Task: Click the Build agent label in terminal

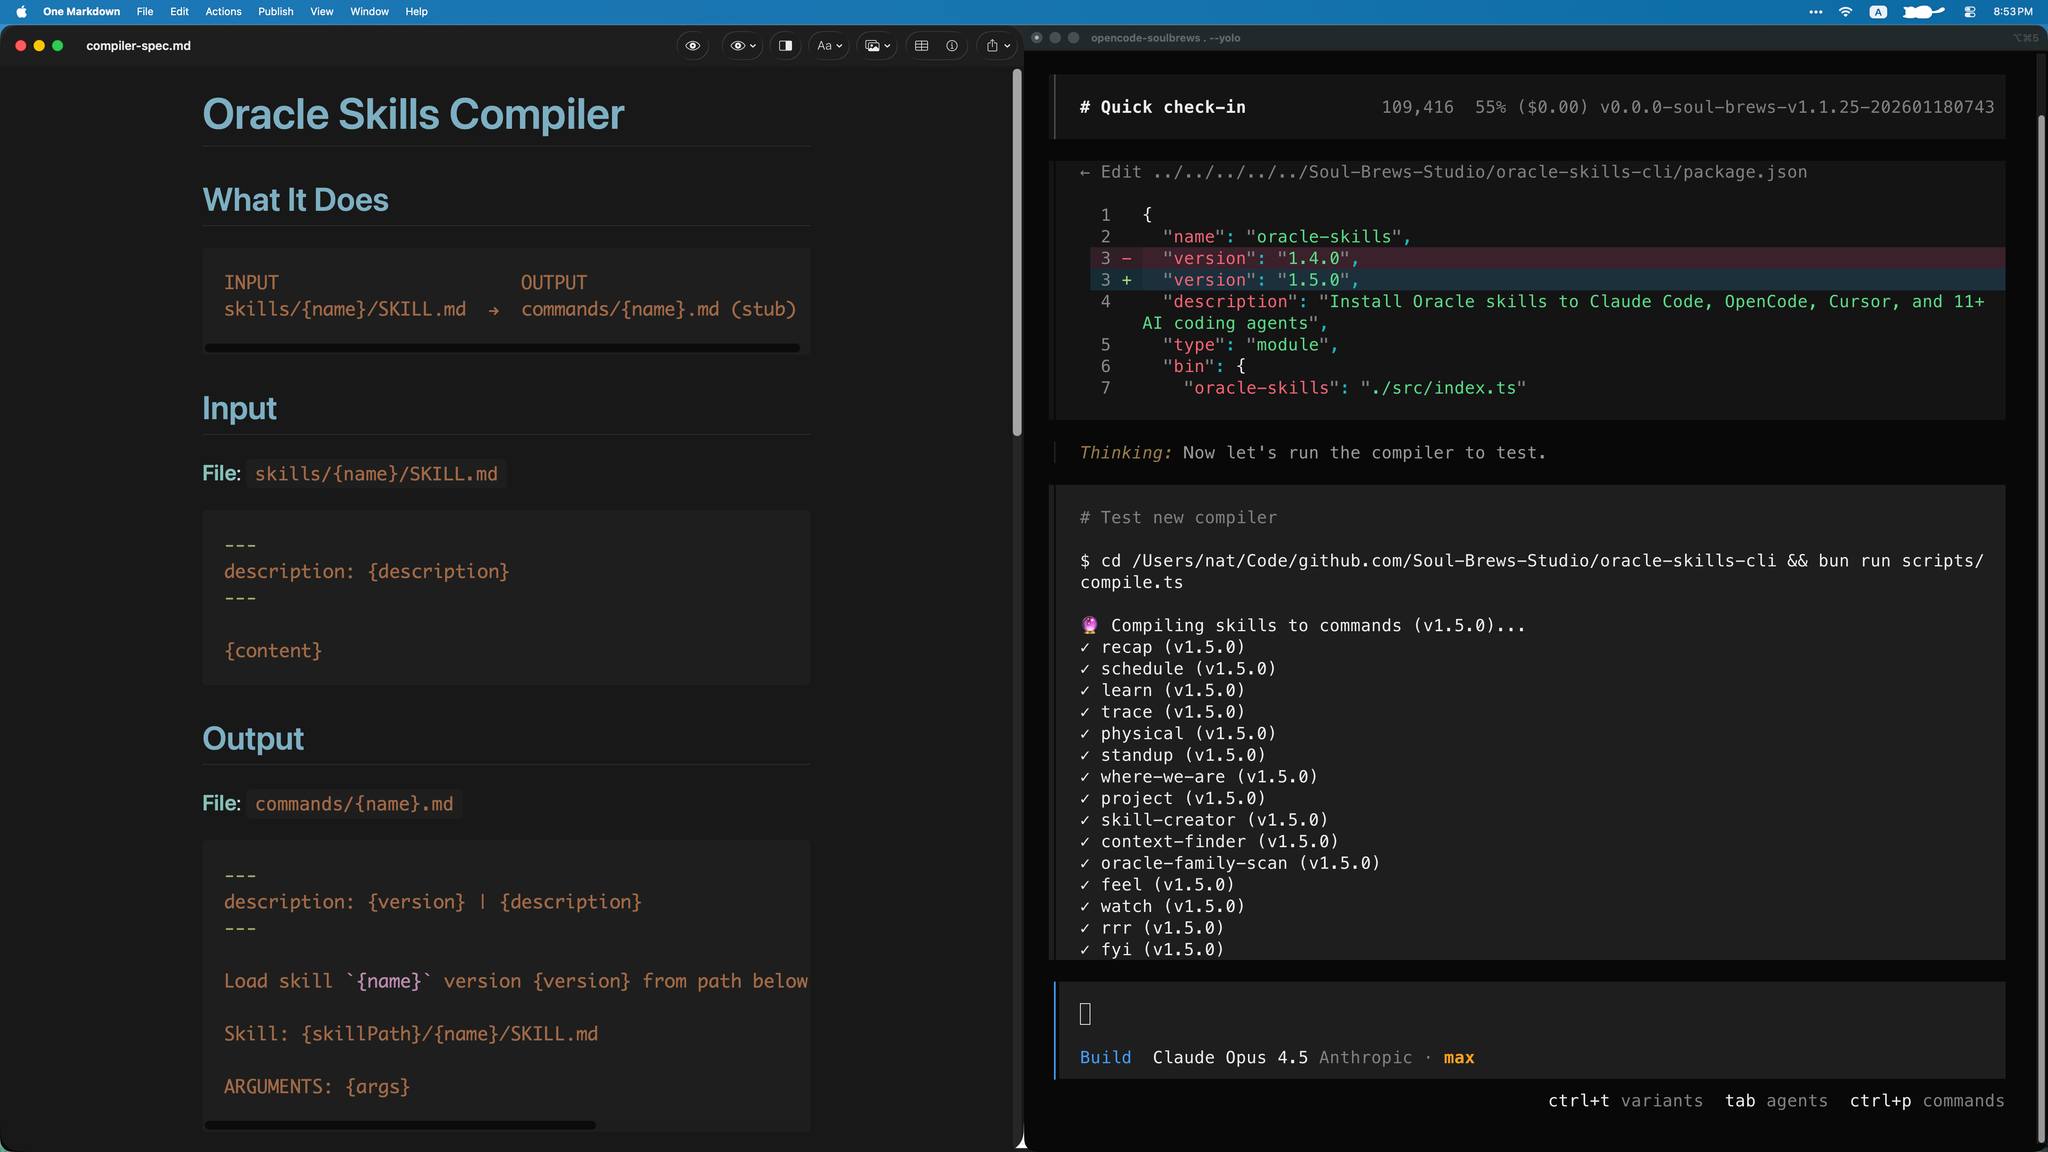Action: 1105,1057
